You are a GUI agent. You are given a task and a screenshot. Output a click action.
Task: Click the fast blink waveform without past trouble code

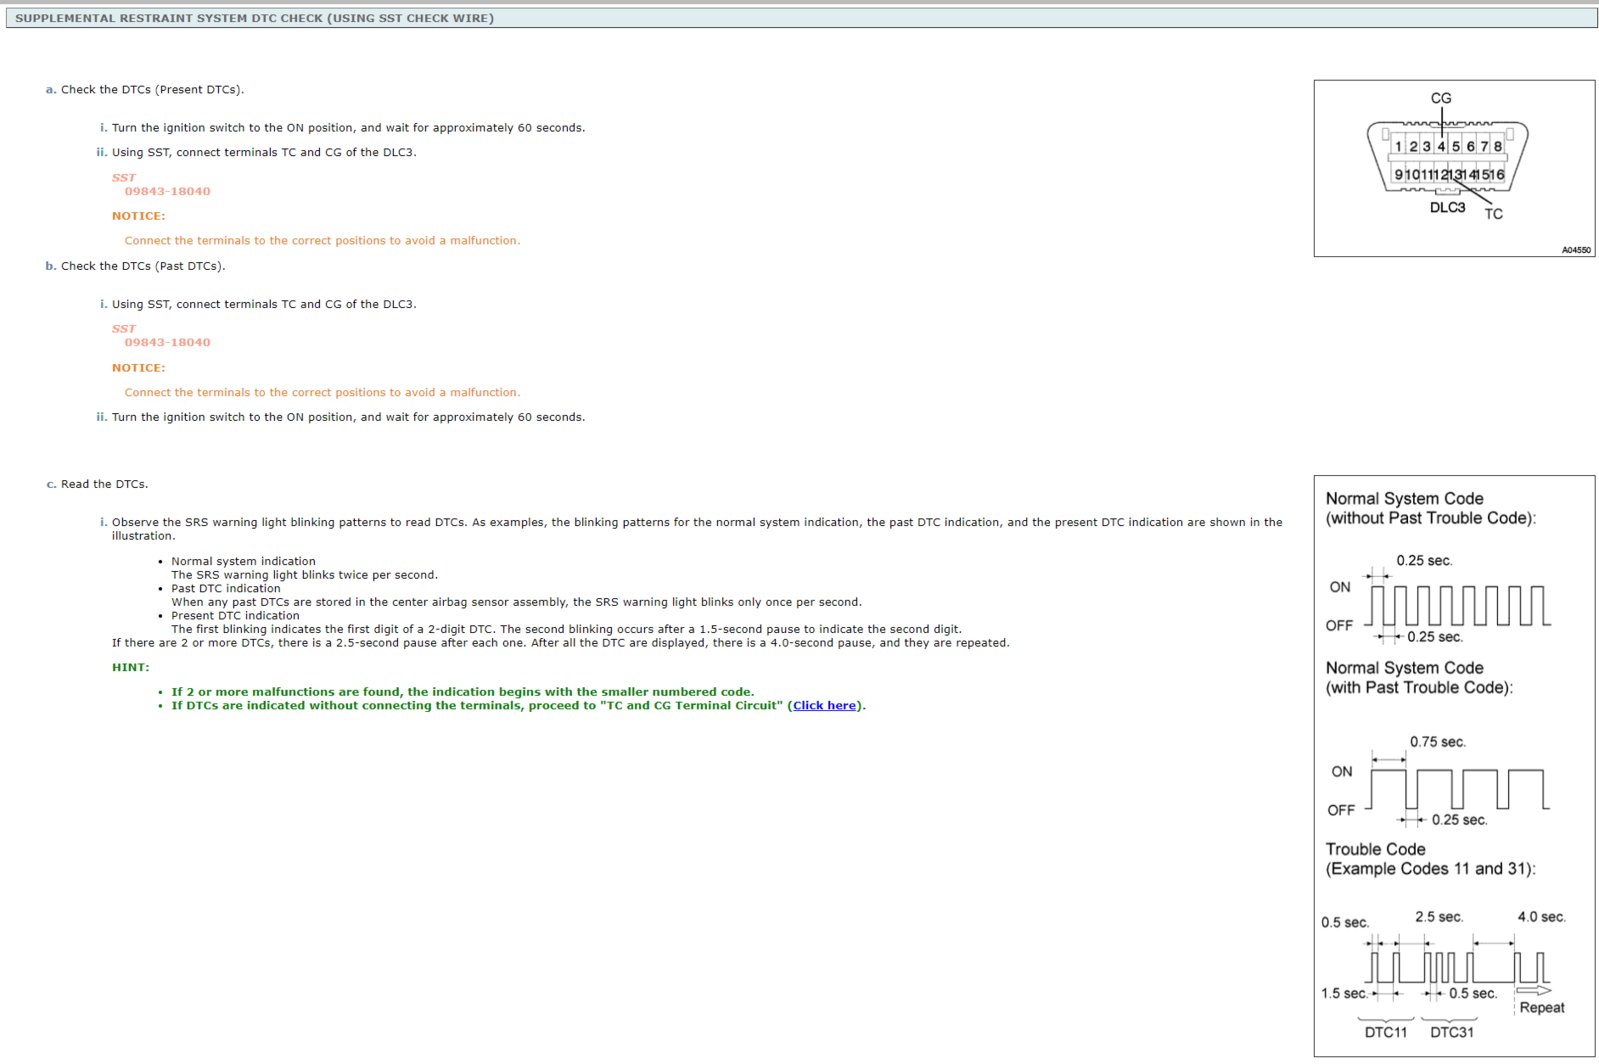point(1460,606)
